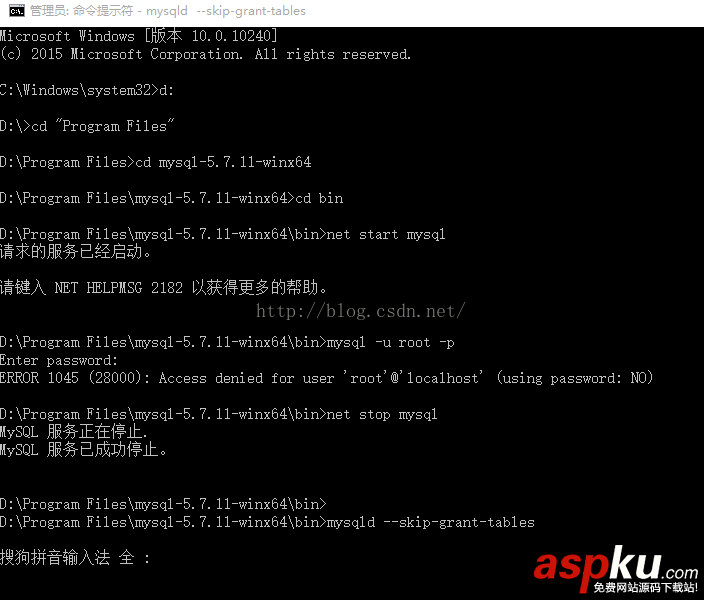
Task: Click the aspku.com logo watermark
Action: [616, 569]
